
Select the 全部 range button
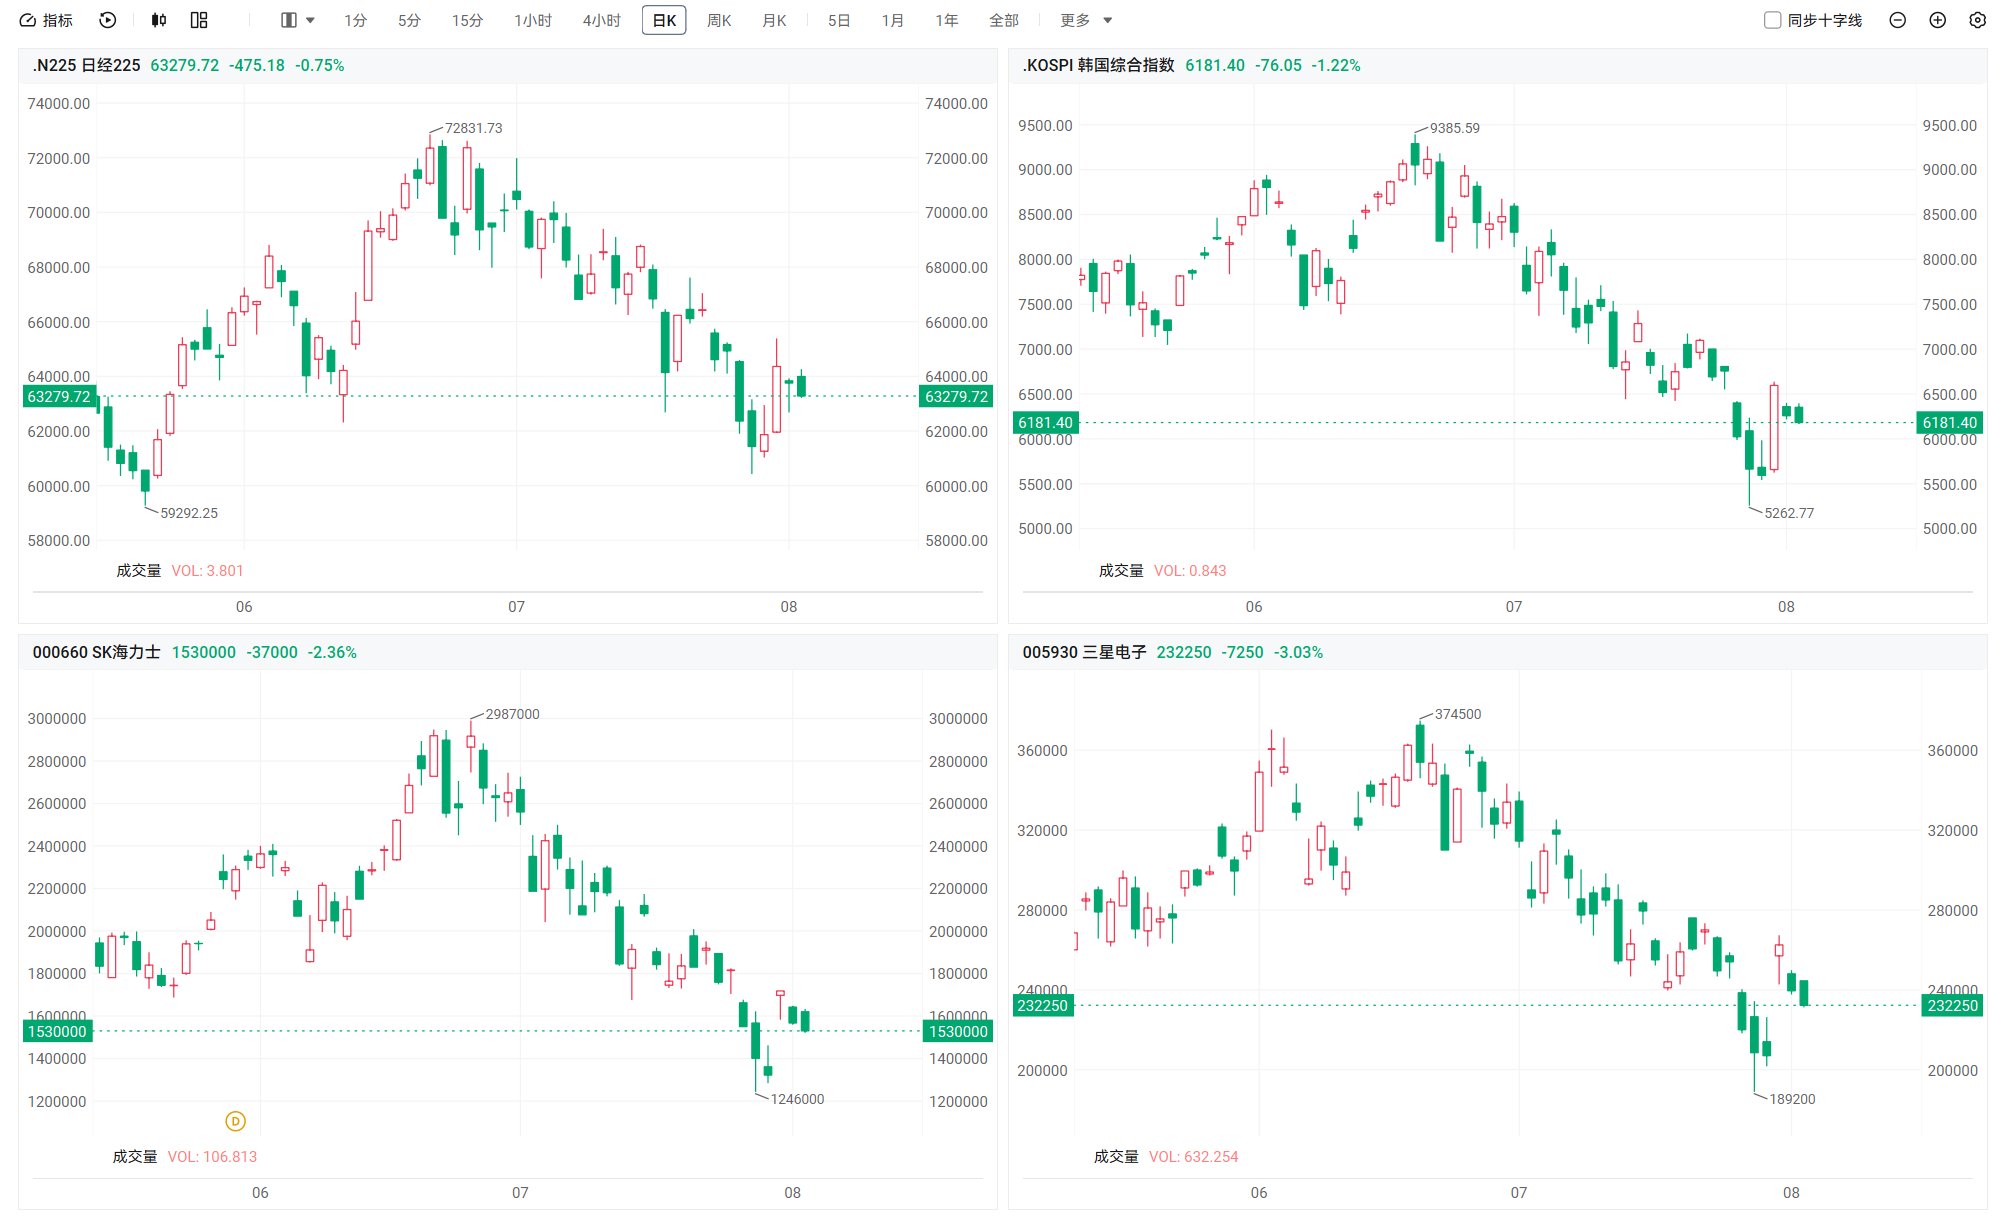tap(1003, 20)
